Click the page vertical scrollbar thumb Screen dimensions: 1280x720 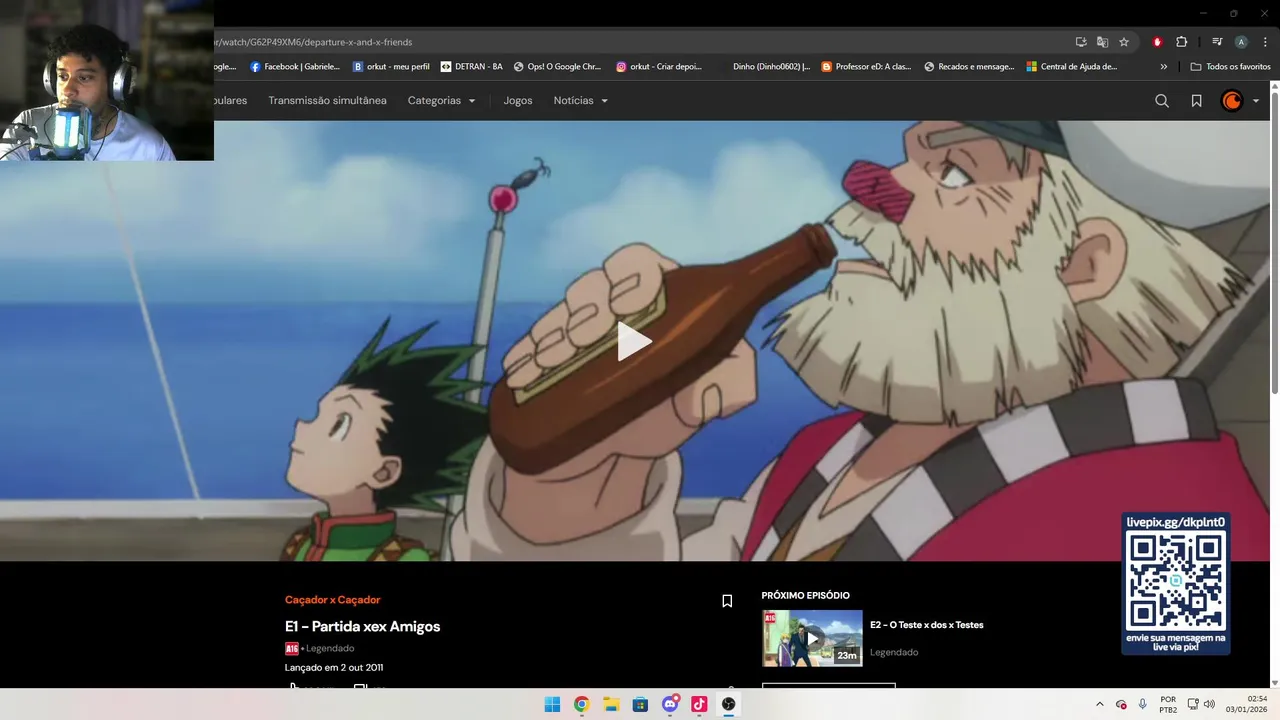(x=1274, y=243)
